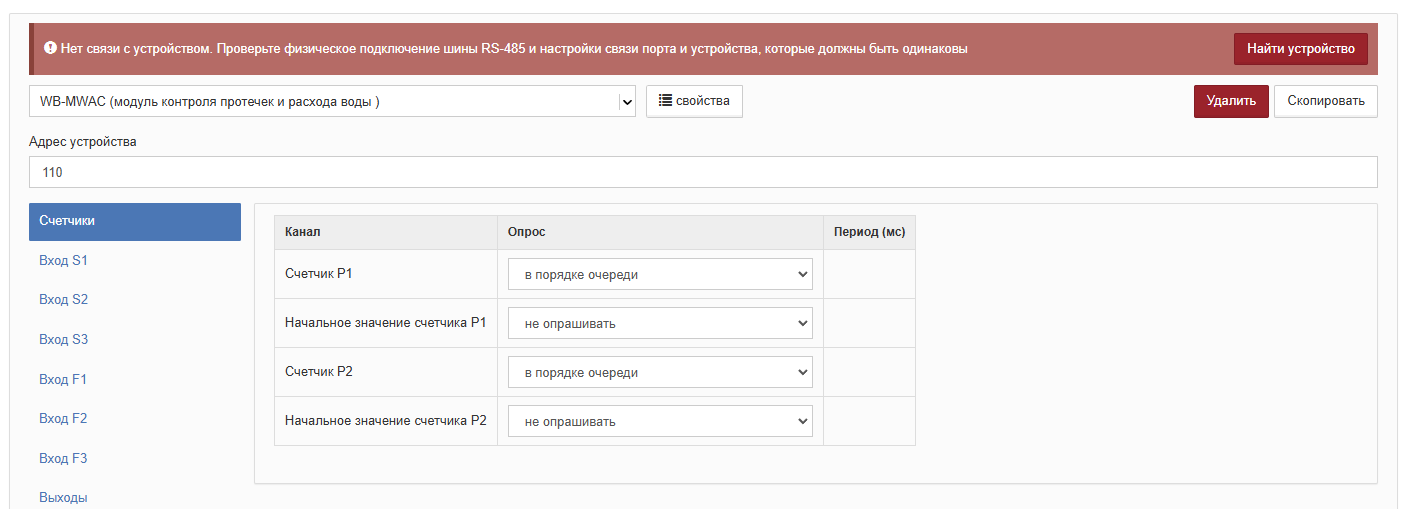Screen dimensions: 1409x509
Task: Click the warning icon in the red banner
Action: [50, 48]
